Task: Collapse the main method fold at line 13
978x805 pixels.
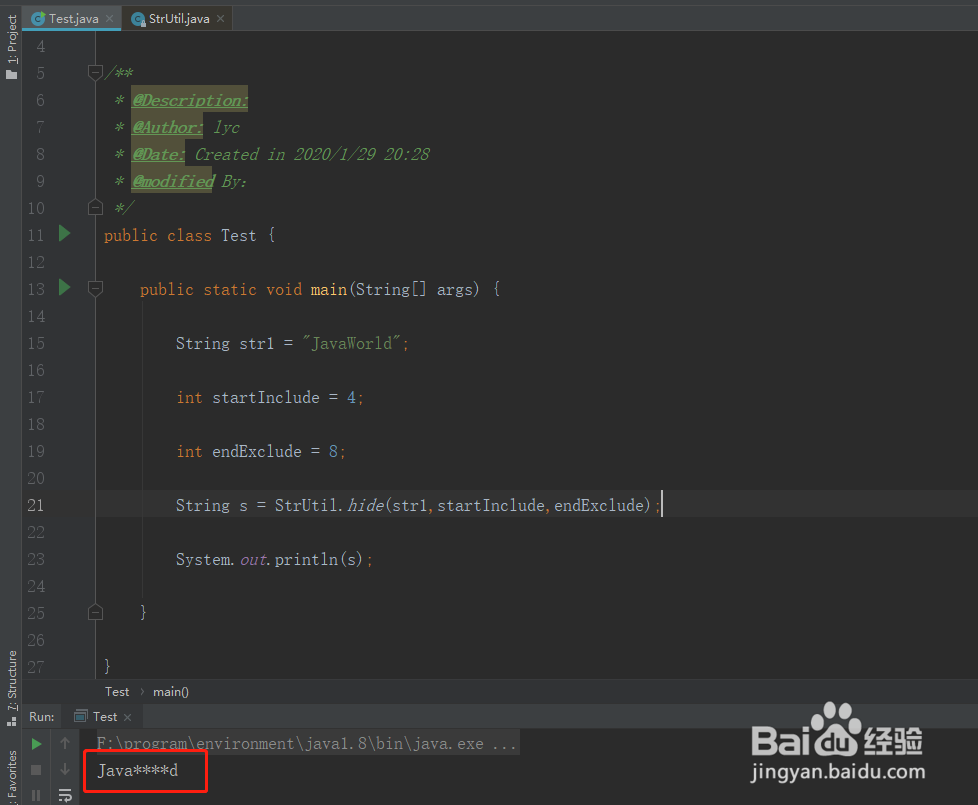Action: coord(95,289)
